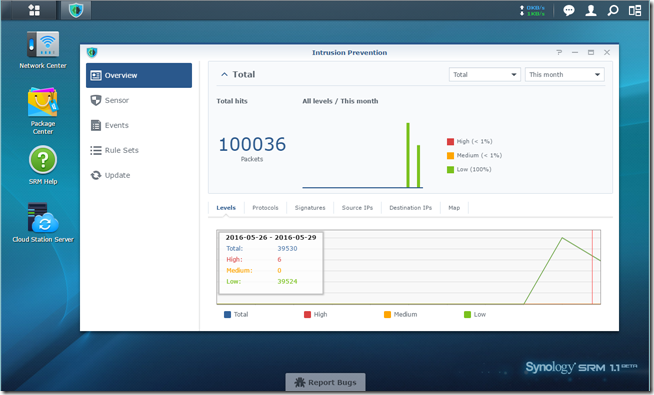Open the notifications speech bubble icon

[x=569, y=10]
